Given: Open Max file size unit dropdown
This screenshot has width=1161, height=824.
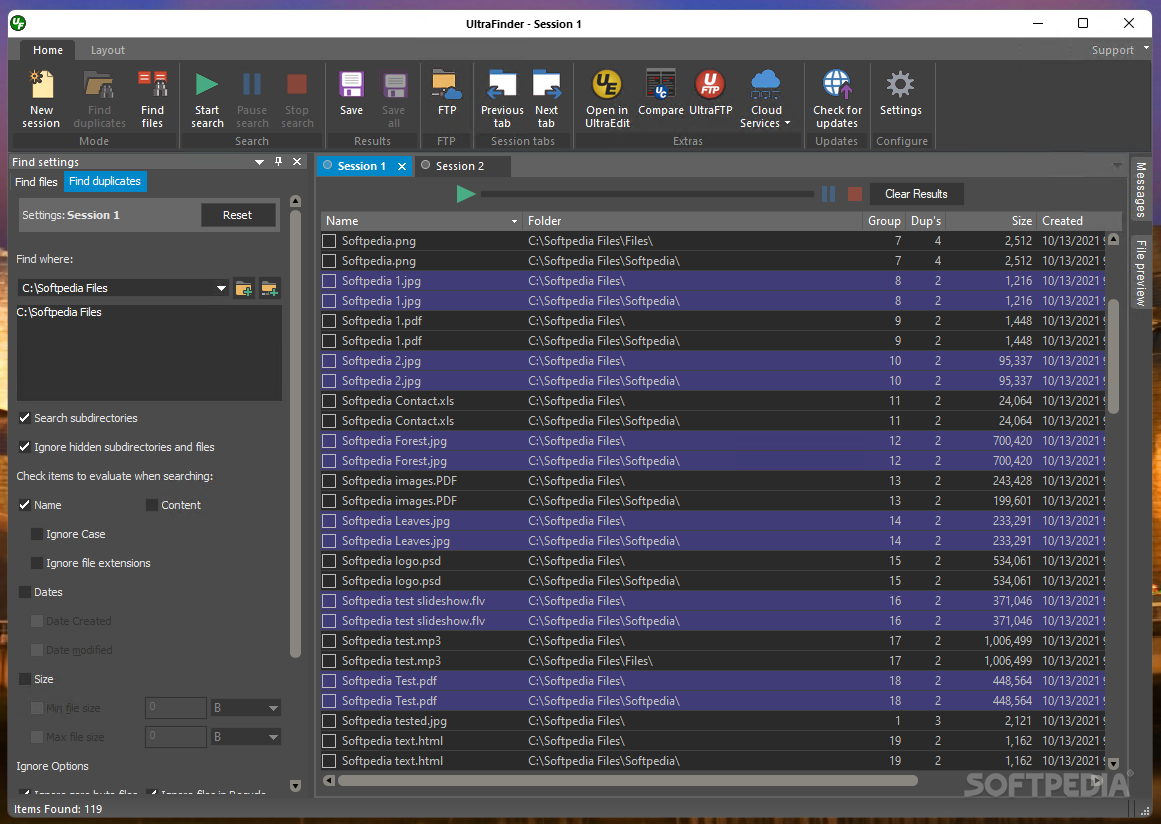Looking at the screenshot, I should (x=273, y=737).
